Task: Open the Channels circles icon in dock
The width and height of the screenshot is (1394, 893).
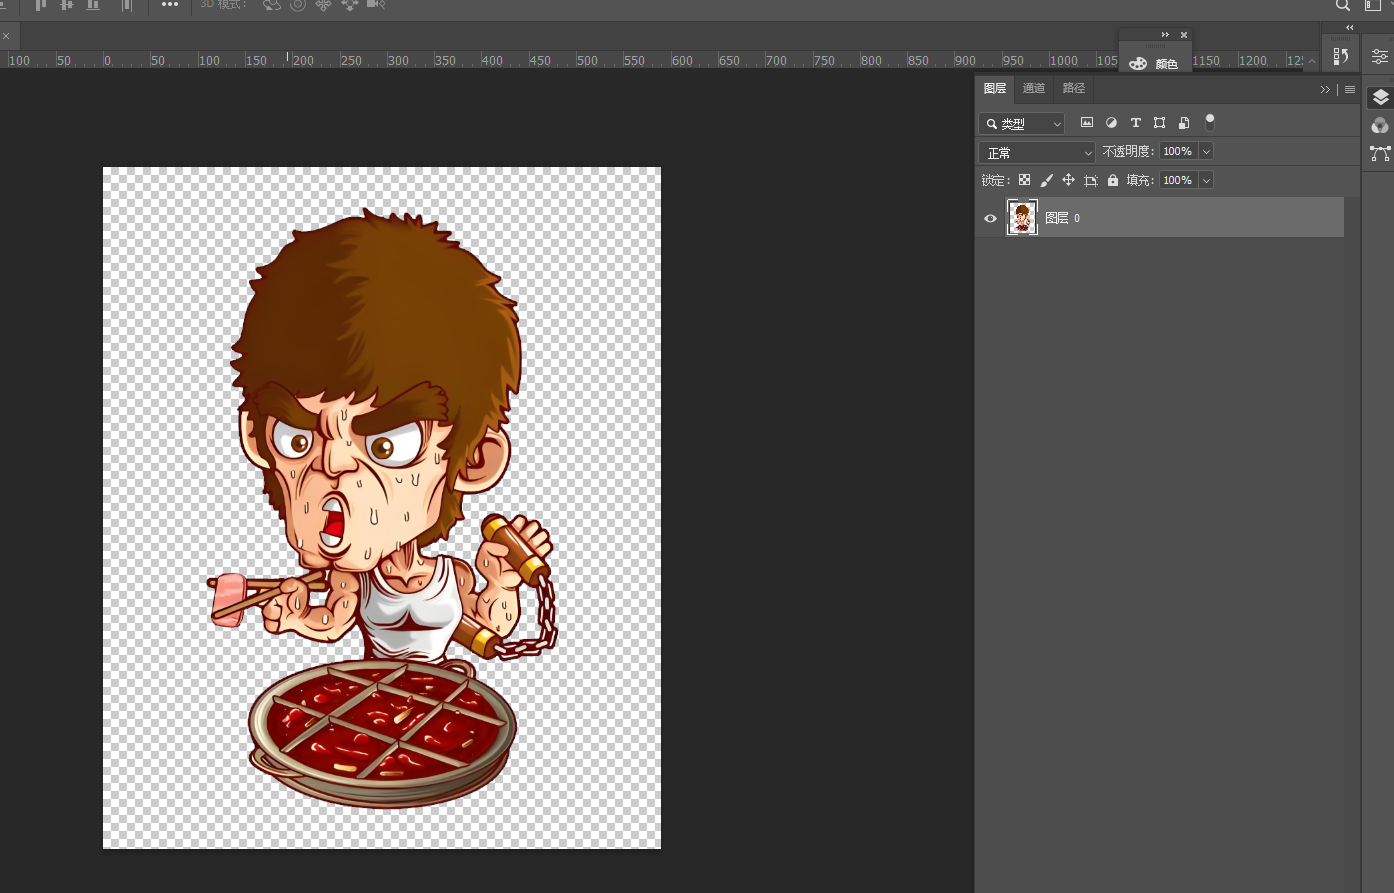Action: [1380, 125]
